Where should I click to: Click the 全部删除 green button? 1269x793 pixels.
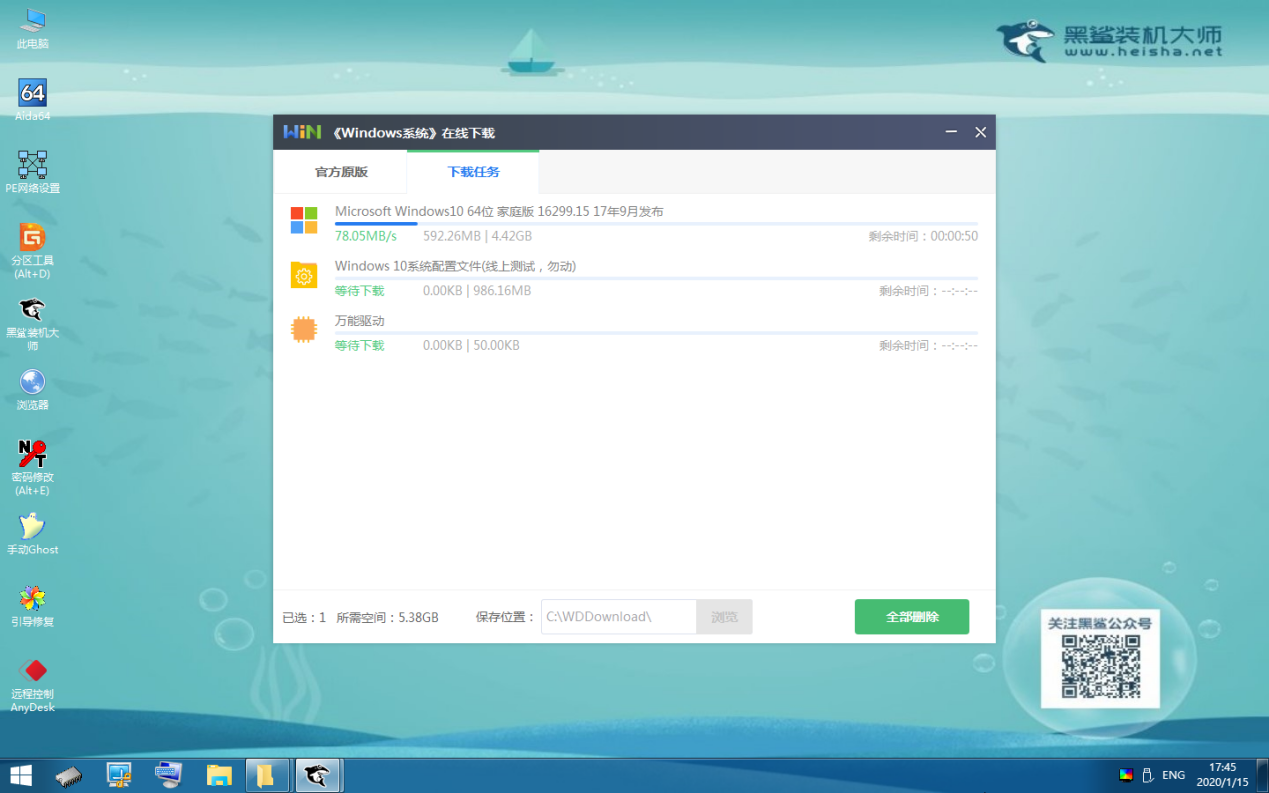911,616
